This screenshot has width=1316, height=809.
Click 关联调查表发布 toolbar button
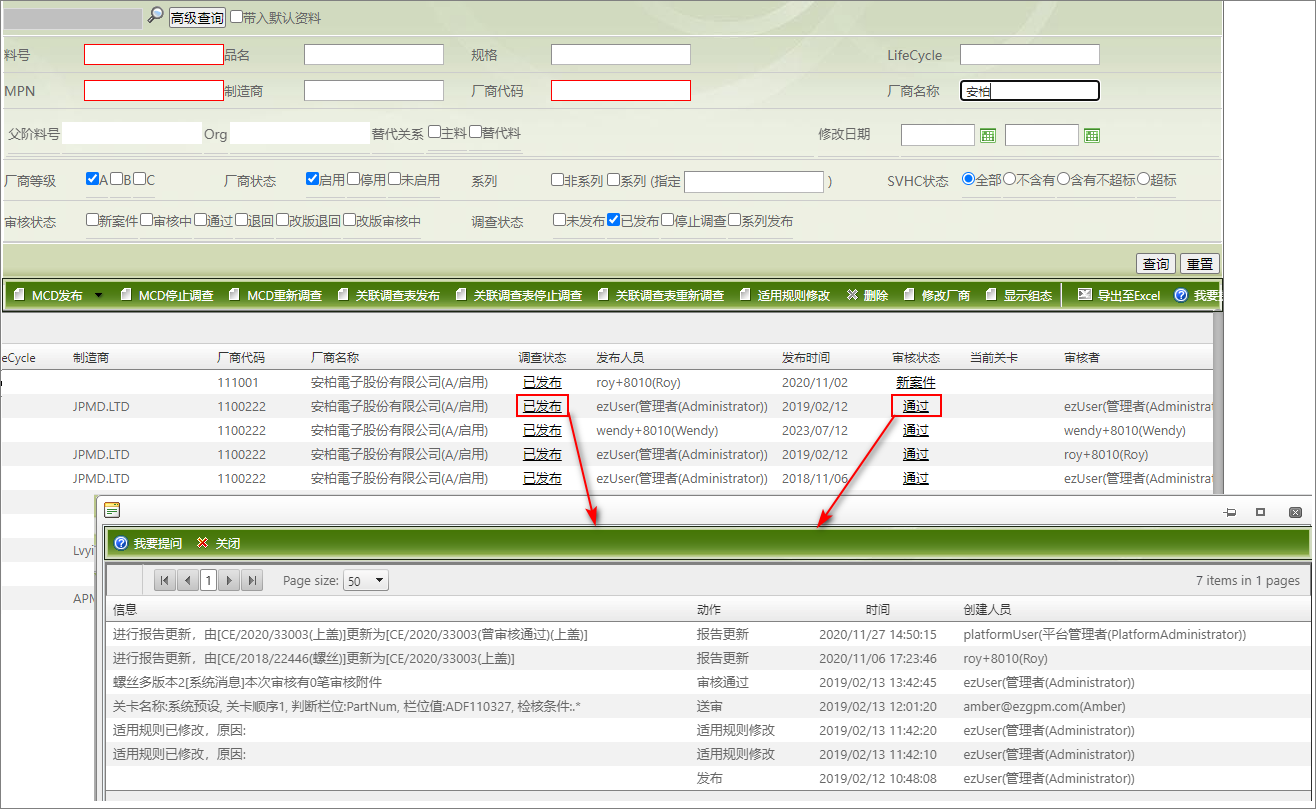(x=389, y=295)
